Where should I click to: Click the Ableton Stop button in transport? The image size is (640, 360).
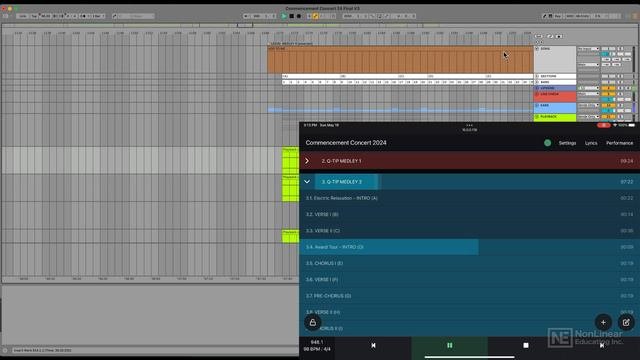[x=291, y=16]
